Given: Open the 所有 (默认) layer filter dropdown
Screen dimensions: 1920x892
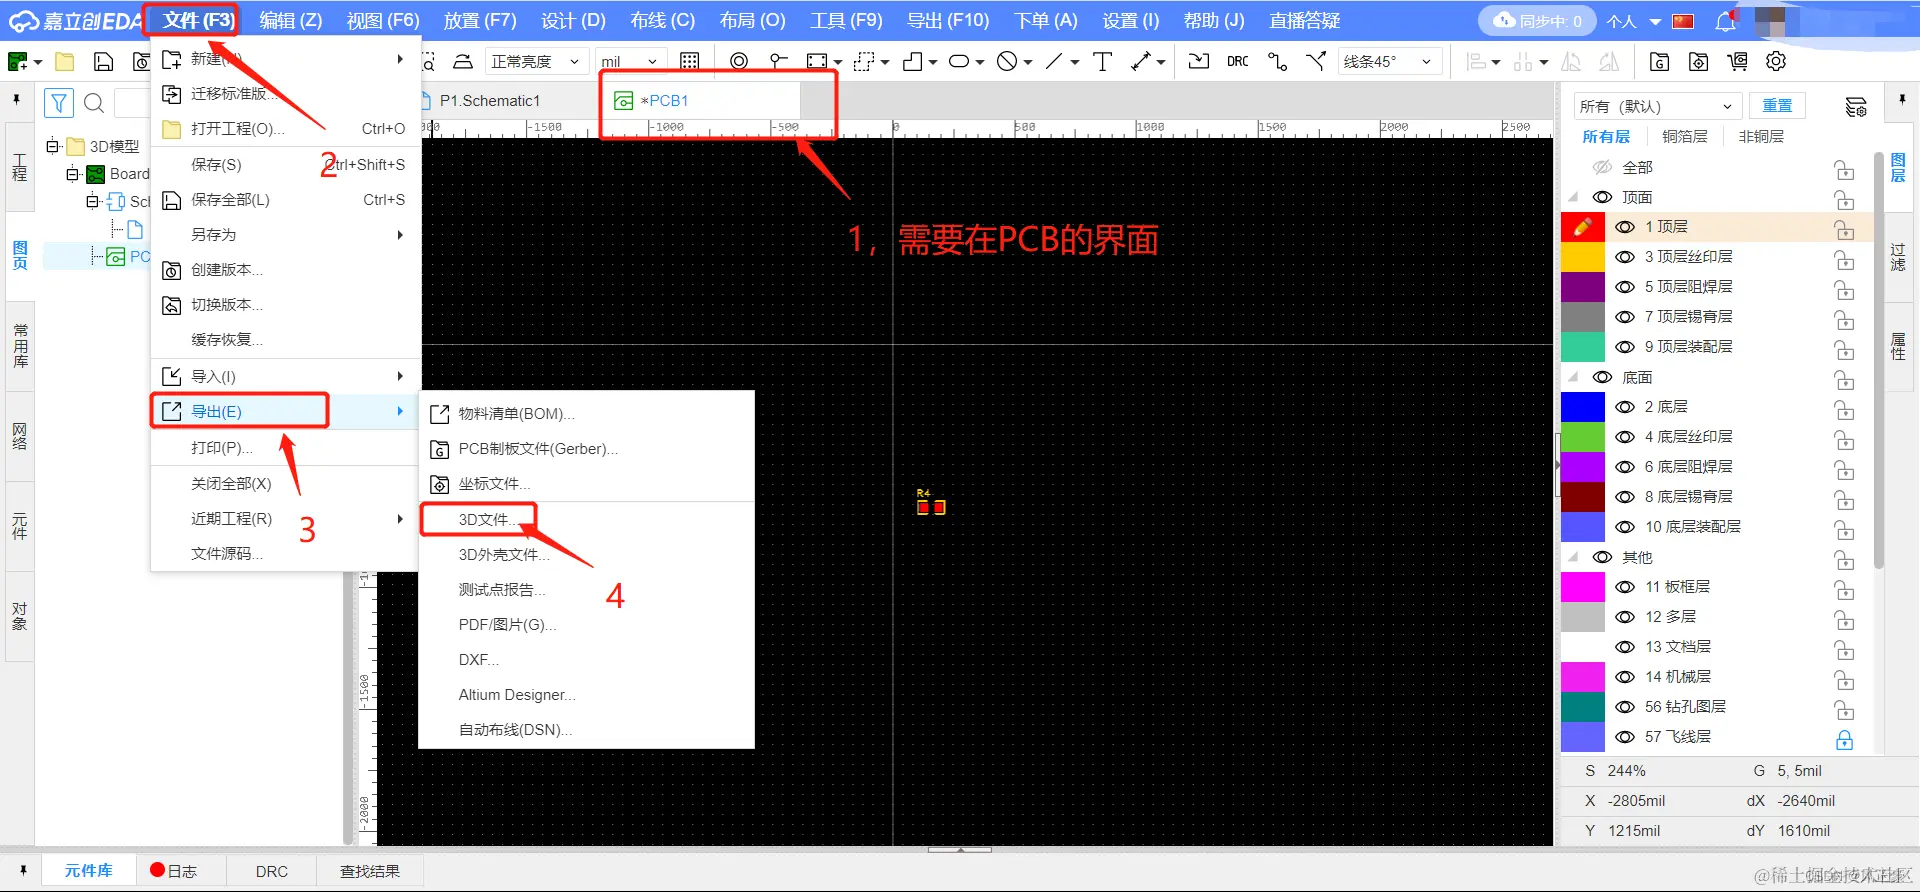Looking at the screenshot, I should [1656, 106].
